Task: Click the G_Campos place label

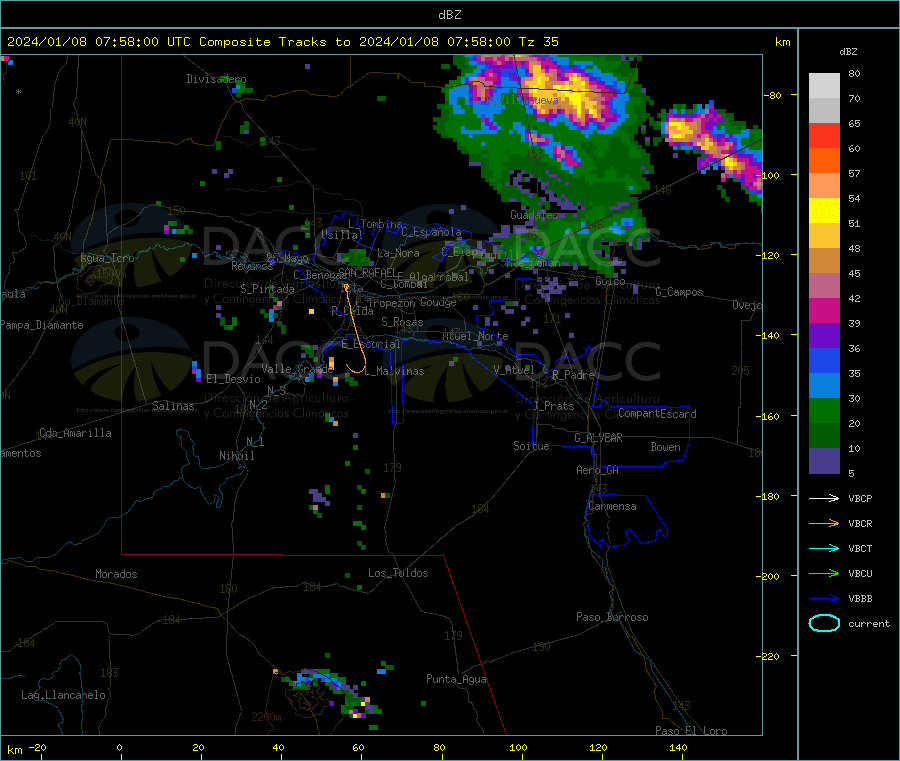Action: (x=680, y=292)
